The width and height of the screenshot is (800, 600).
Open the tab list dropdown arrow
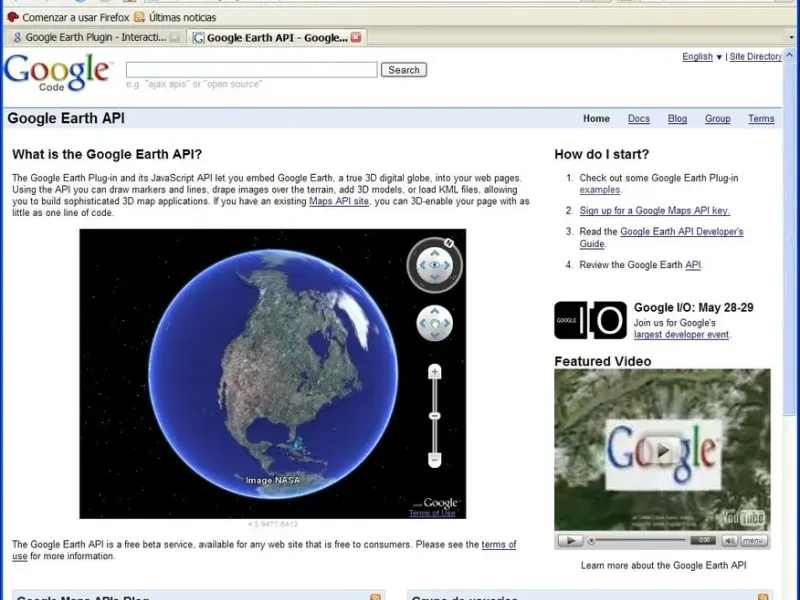point(790,38)
